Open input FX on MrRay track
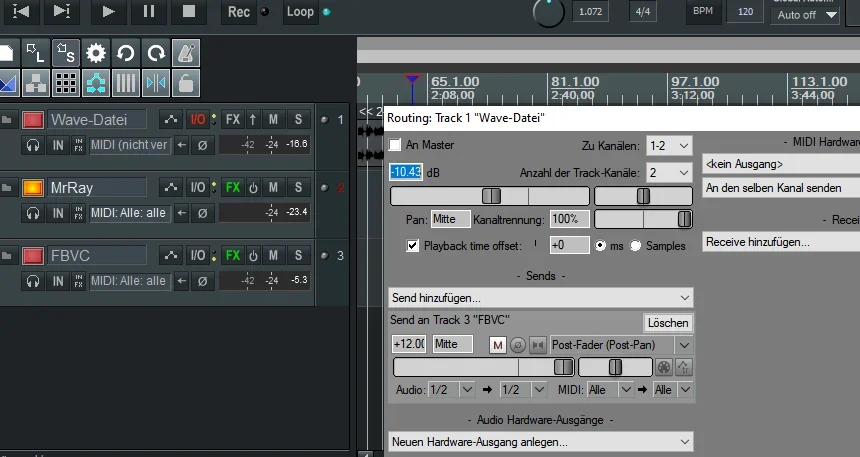 (78, 213)
